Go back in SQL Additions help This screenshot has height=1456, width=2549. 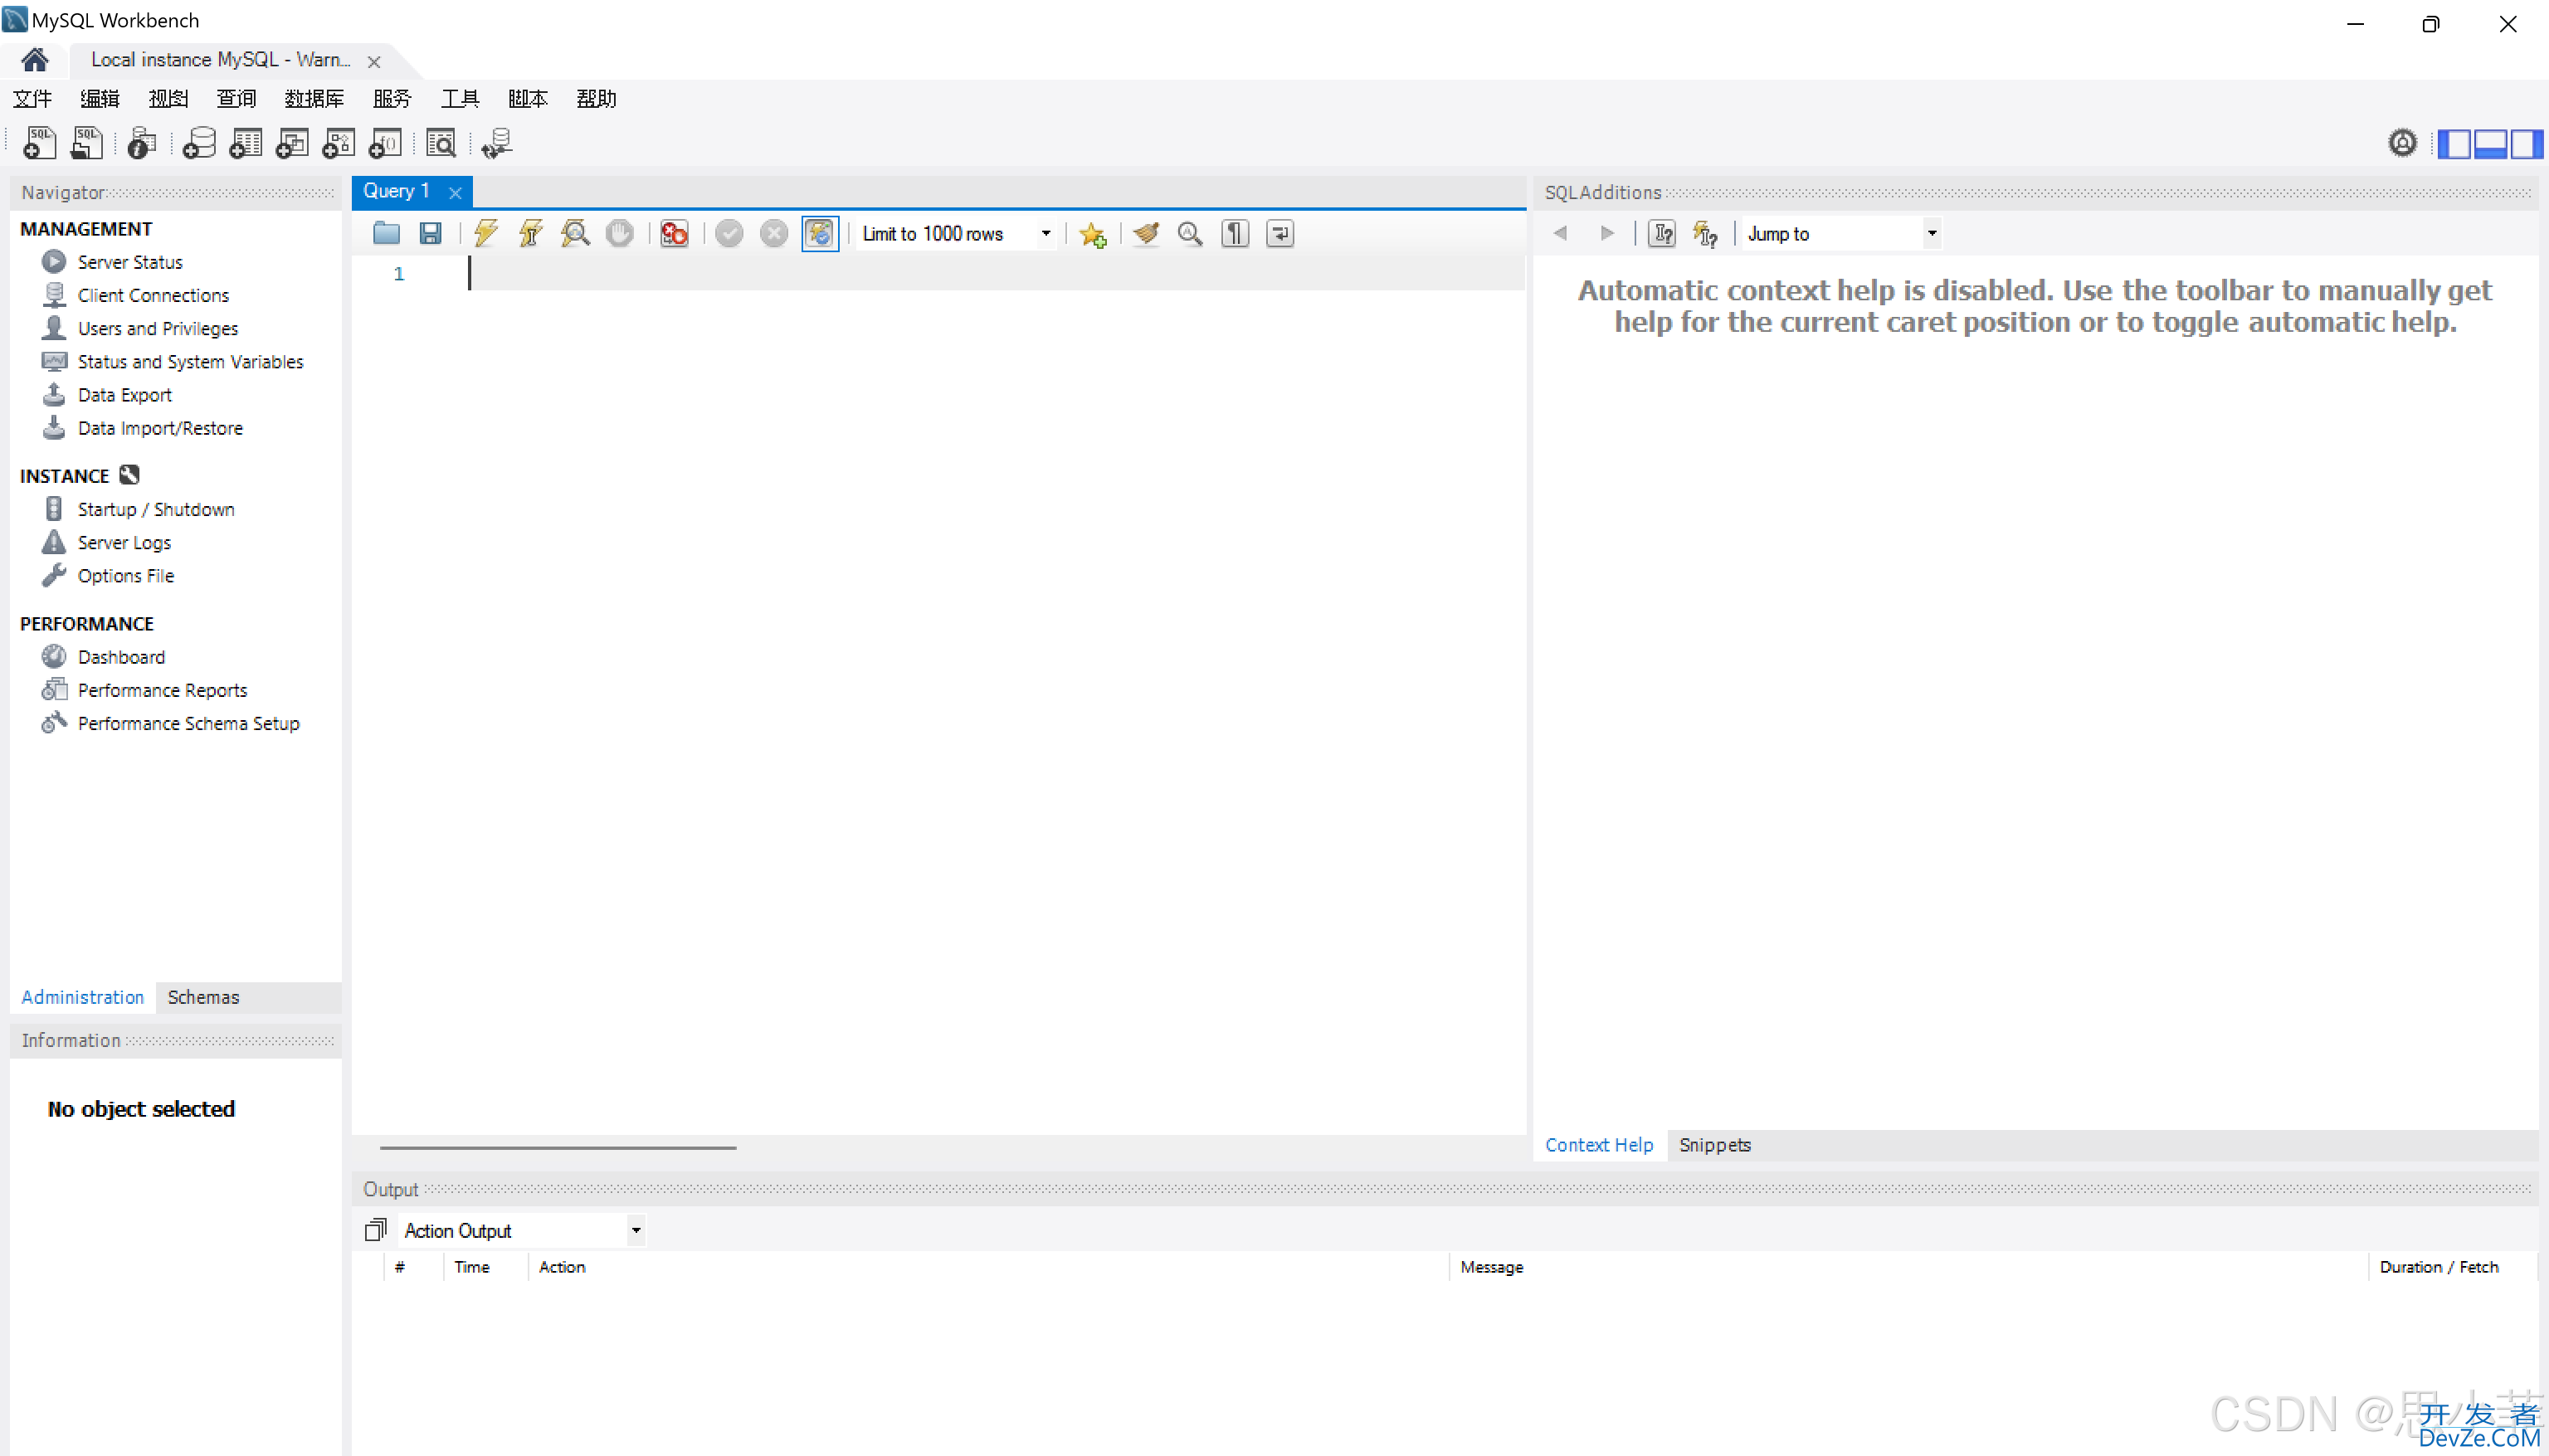[x=1560, y=233]
